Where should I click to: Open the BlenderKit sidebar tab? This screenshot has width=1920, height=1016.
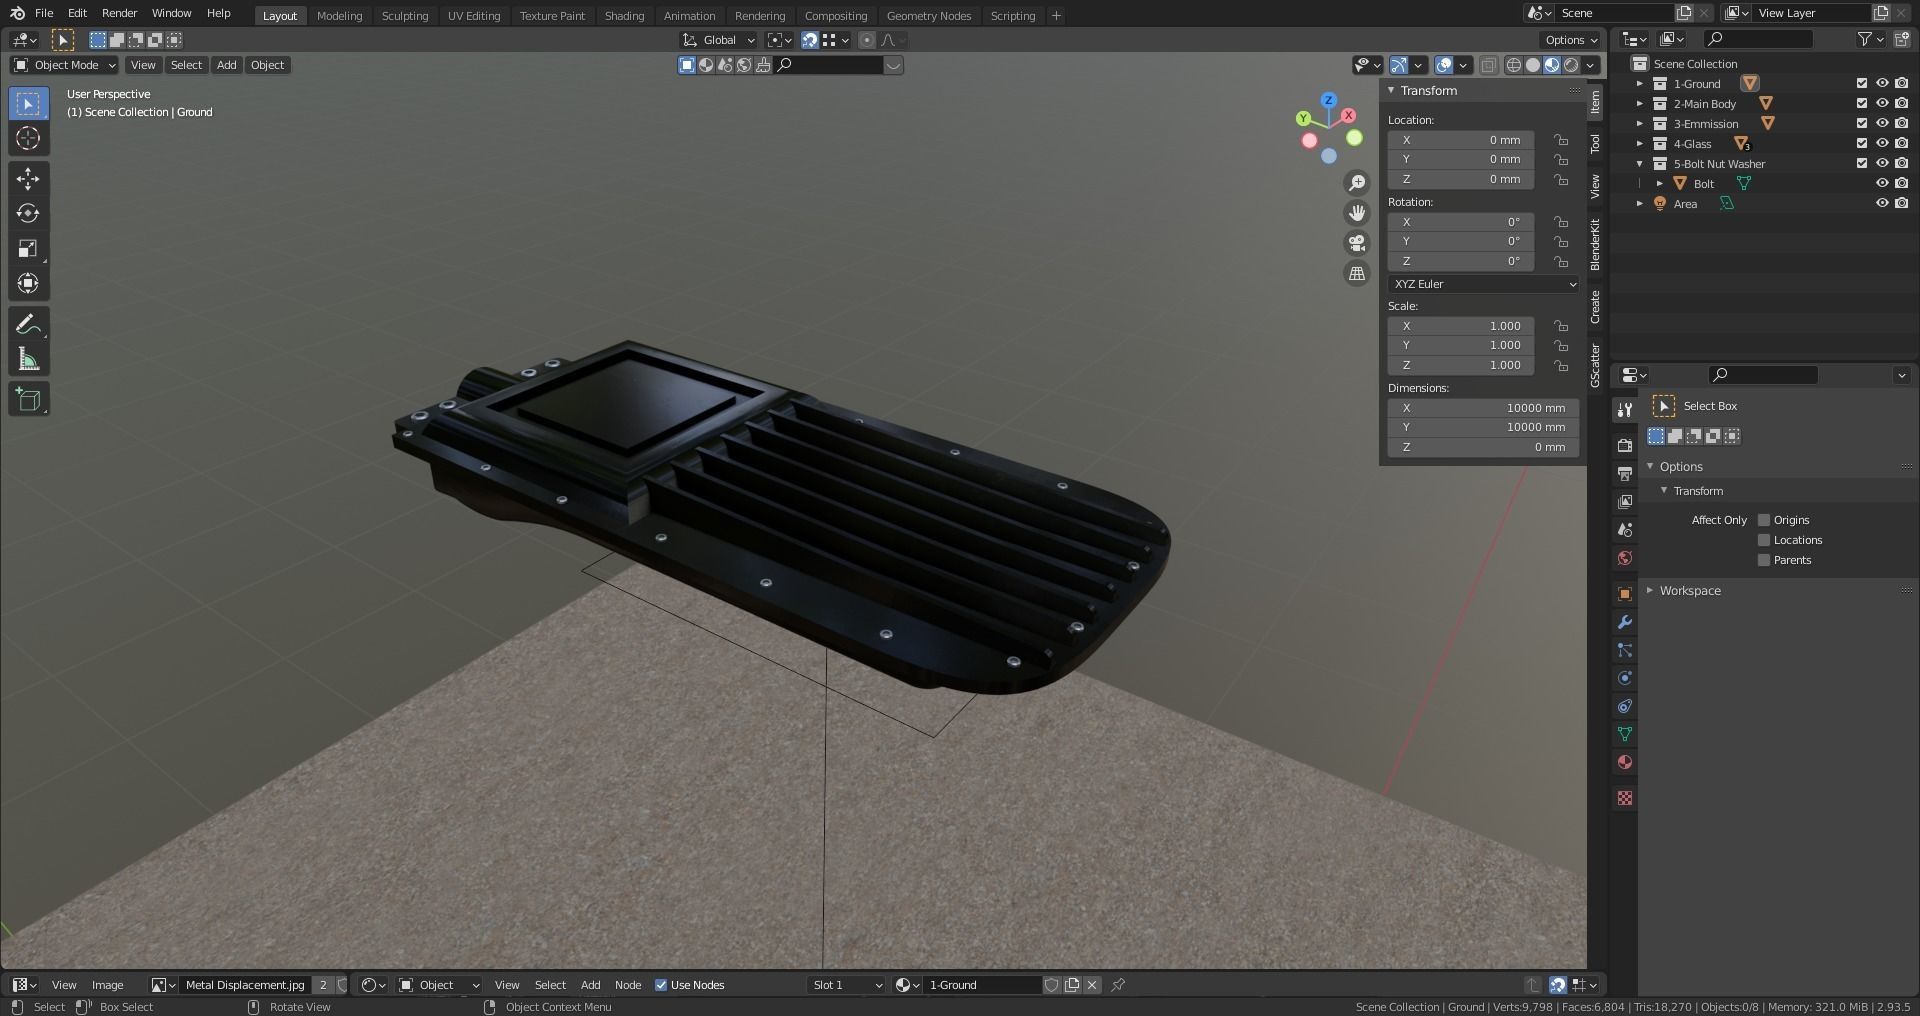coord(1595,244)
